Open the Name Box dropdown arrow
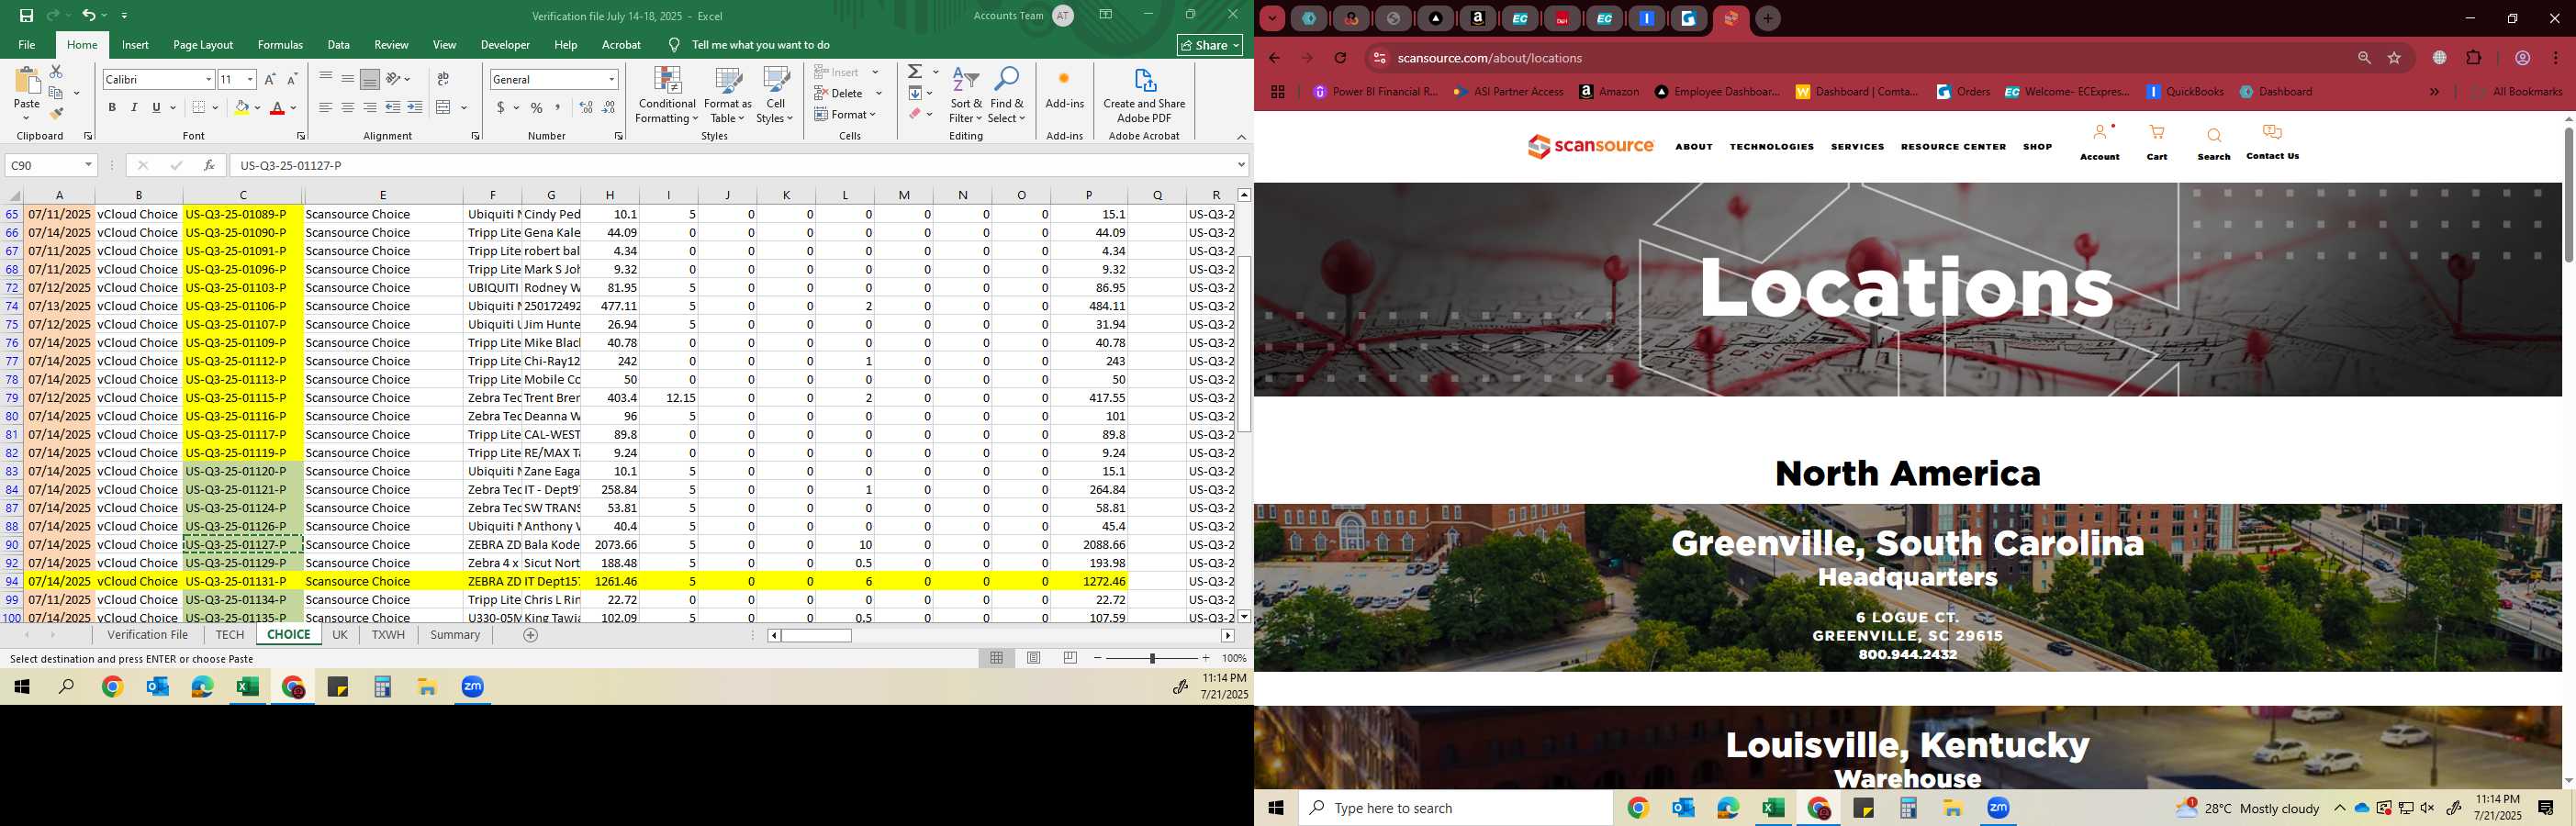This screenshot has width=2576, height=826. click(x=88, y=165)
